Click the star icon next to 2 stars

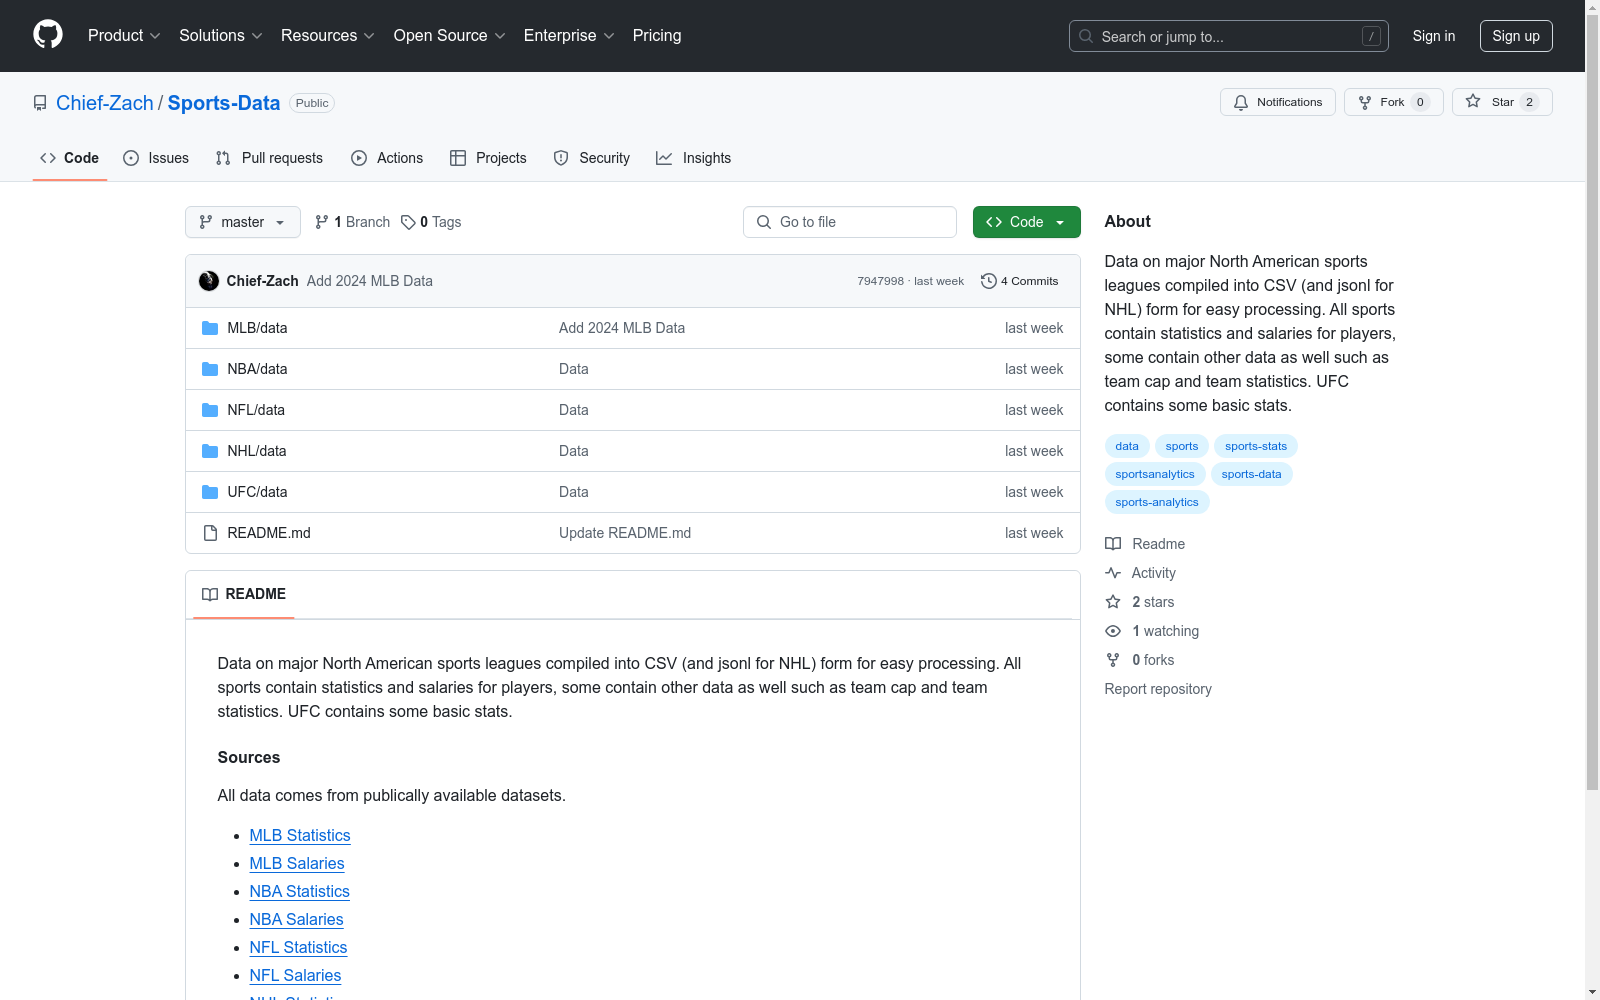[x=1113, y=602]
